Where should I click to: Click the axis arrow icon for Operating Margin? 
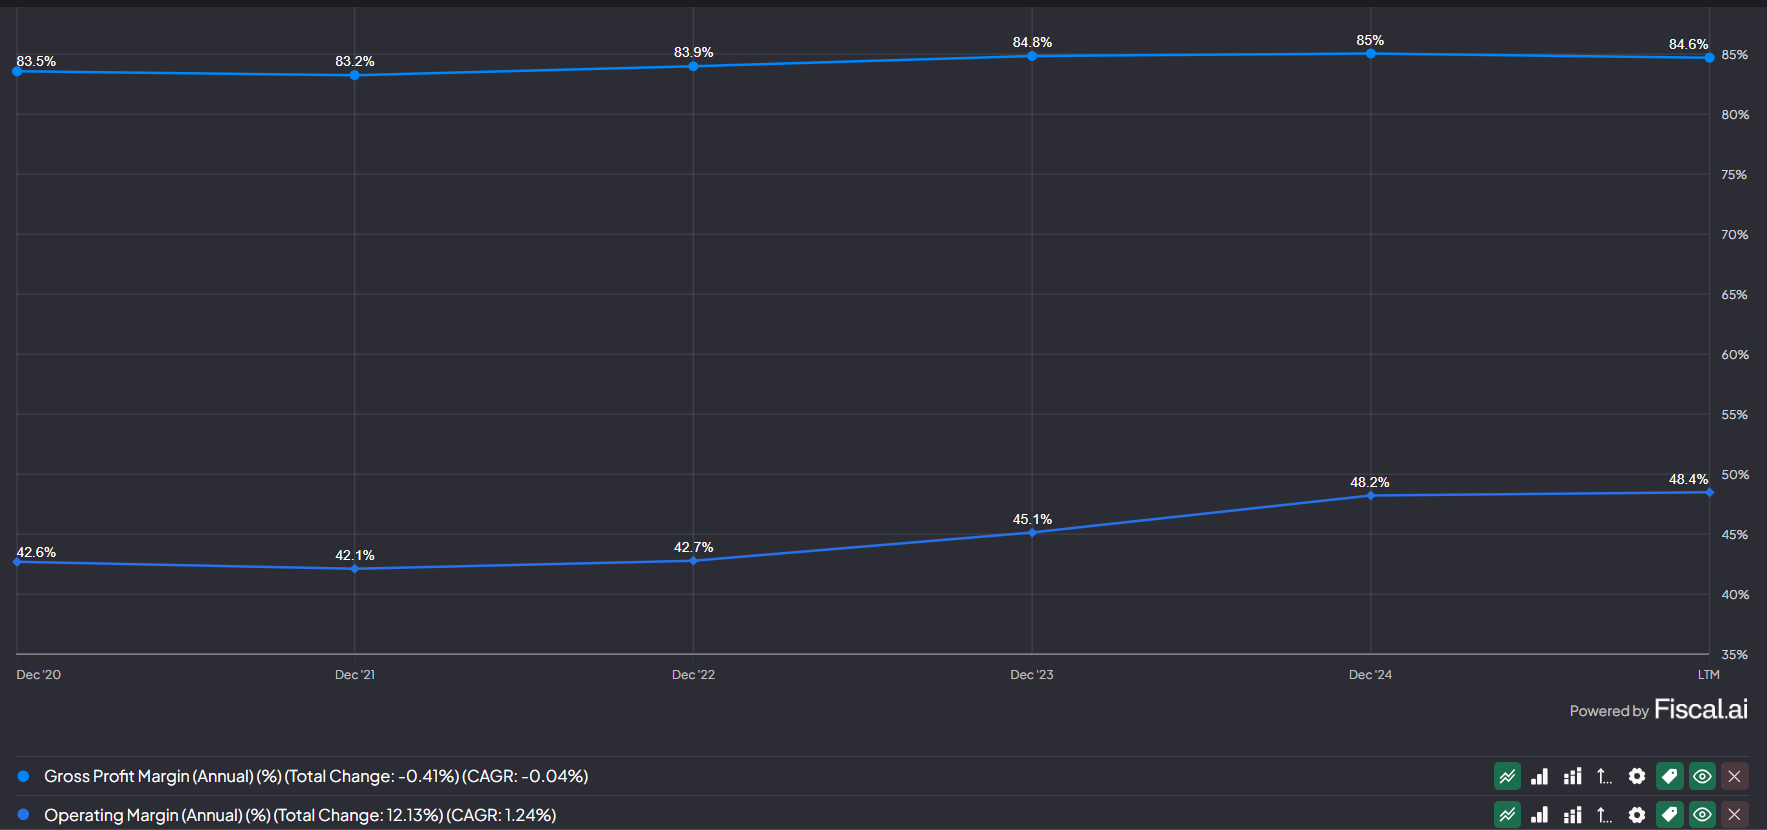click(1604, 815)
